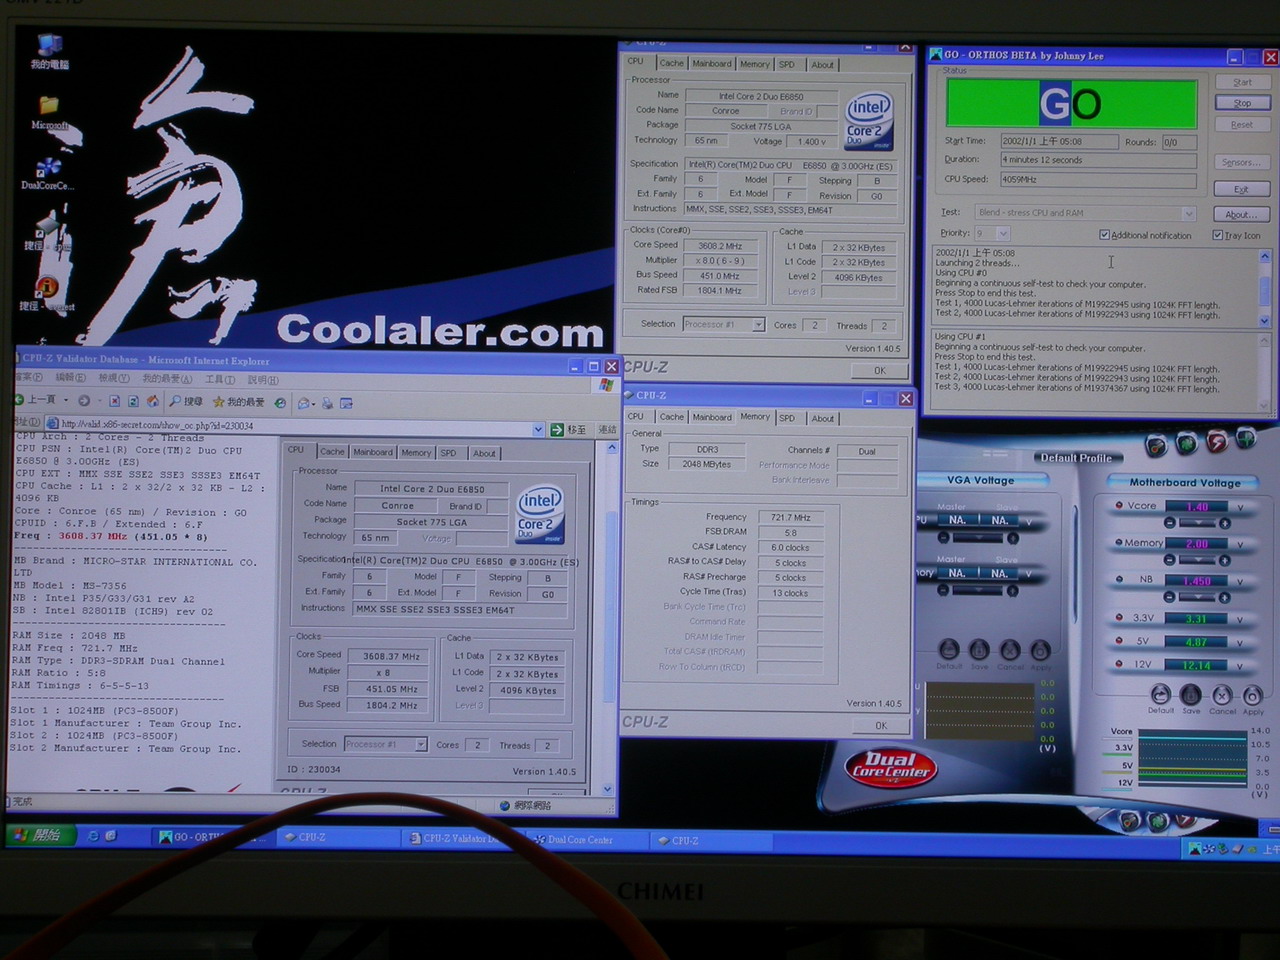Decrease Vcore voltage with minus icon
1280x960 pixels.
pyautogui.click(x=1169, y=523)
